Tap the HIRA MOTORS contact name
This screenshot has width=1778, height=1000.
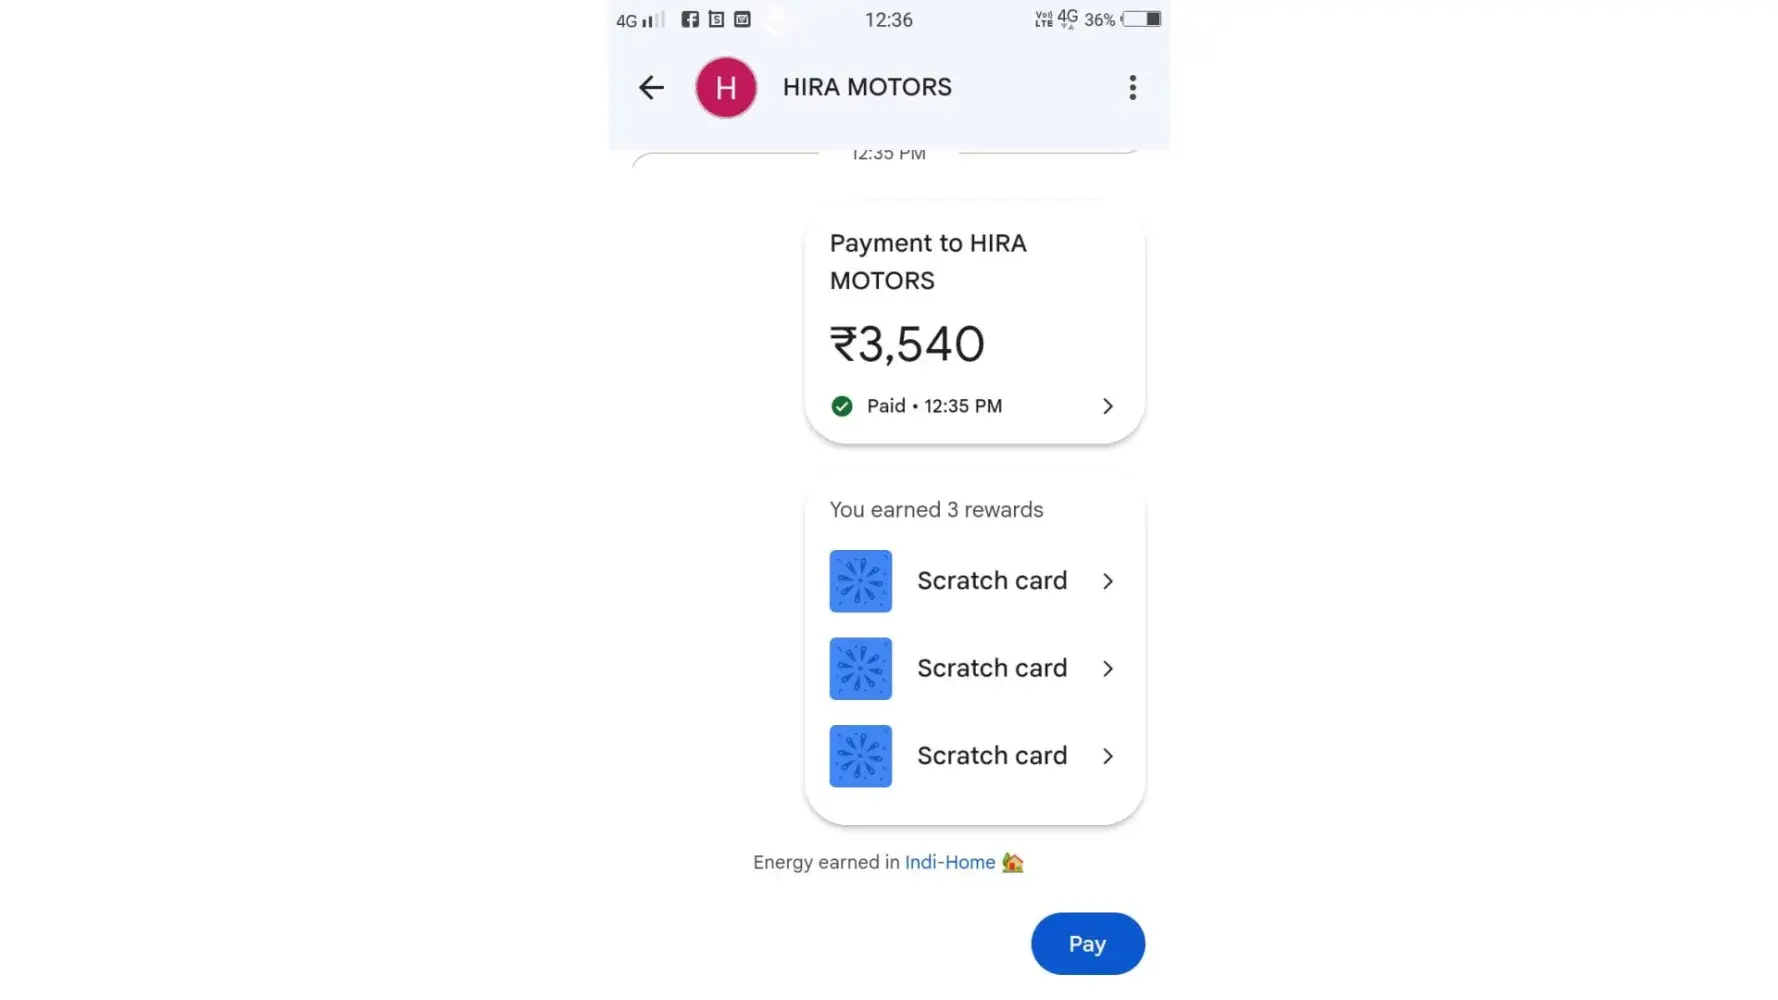pos(867,88)
